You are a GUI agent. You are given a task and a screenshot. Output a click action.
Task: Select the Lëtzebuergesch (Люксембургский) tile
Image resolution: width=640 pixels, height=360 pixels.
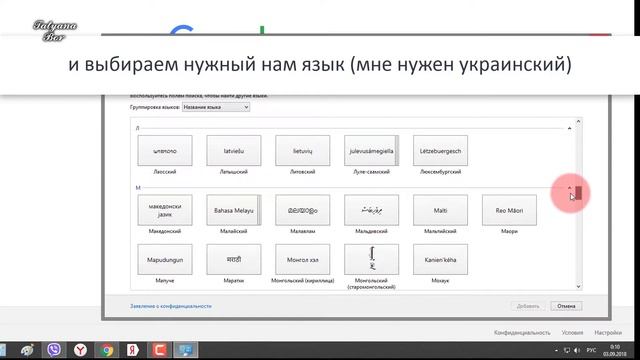tap(440, 151)
